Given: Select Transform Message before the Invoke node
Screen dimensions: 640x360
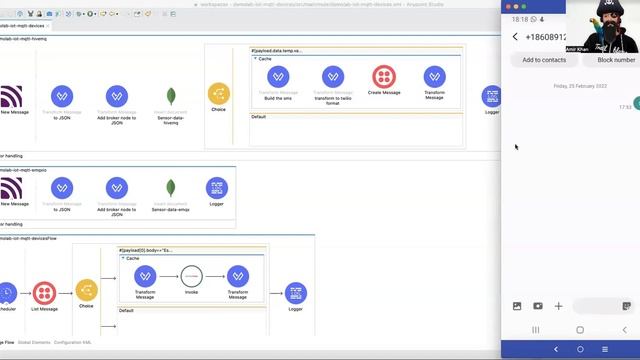Looking at the screenshot, I should pyautogui.click(x=145, y=276).
